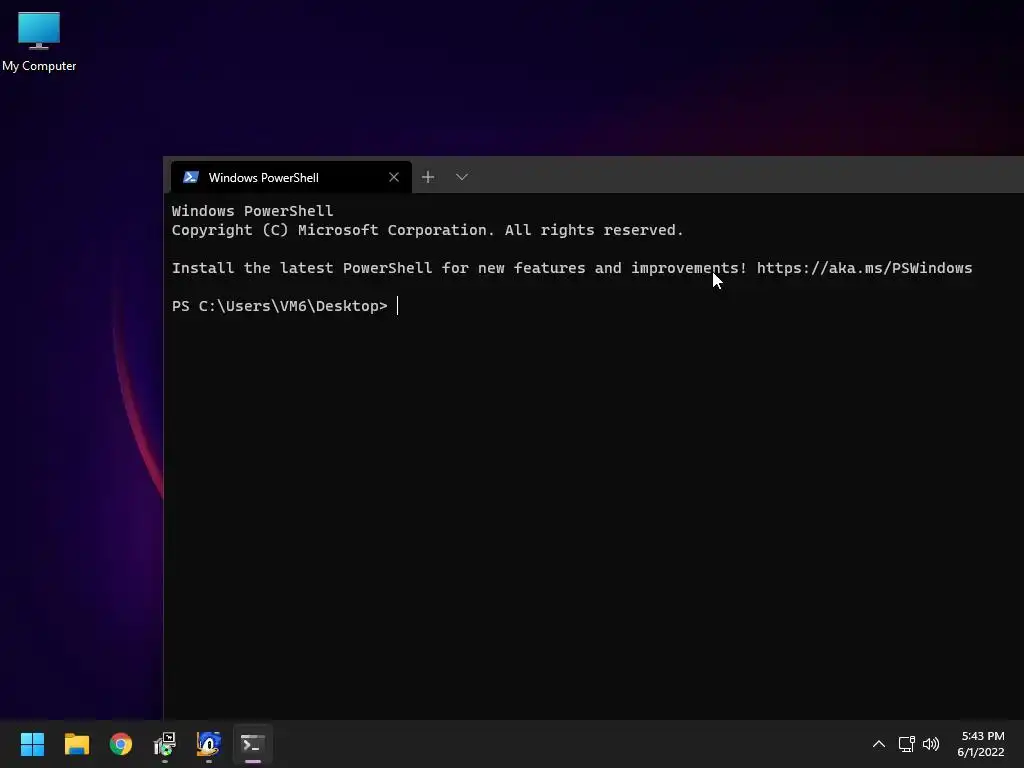The height and width of the screenshot is (768, 1024).
Task: Click the 'Windows PowerShell' header text line
Action: [x=252, y=211]
